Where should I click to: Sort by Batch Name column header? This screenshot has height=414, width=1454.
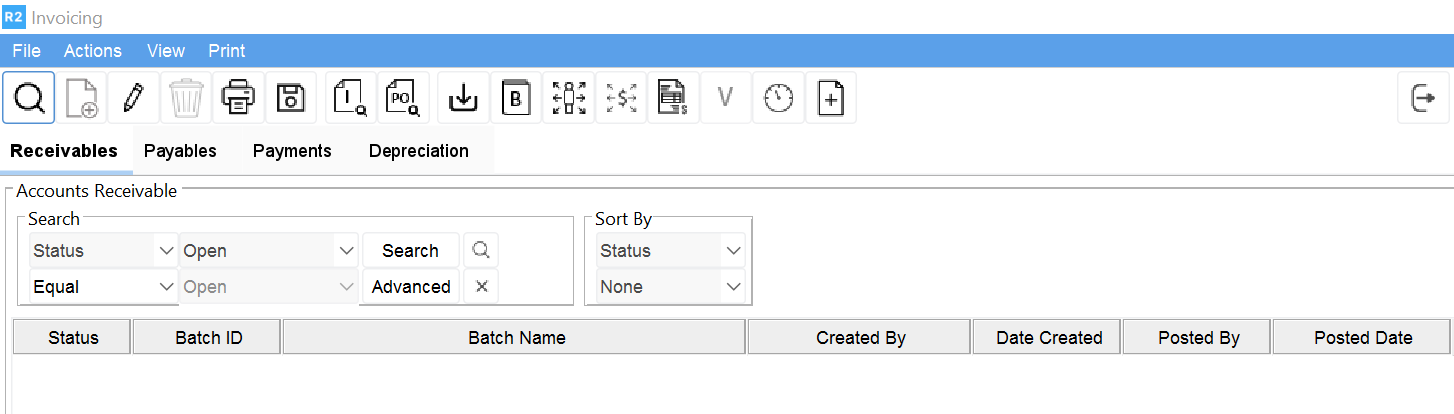pos(516,338)
